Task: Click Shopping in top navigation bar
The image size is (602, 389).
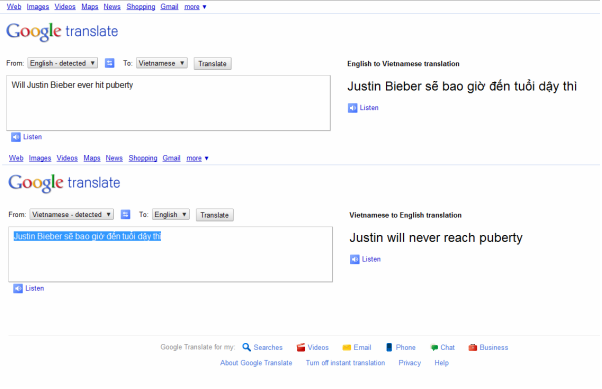Action: 141,7
